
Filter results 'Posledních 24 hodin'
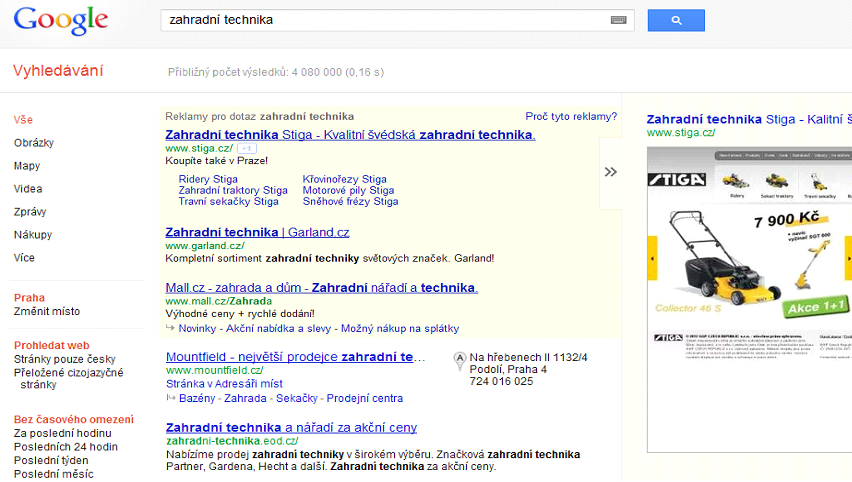click(66, 447)
